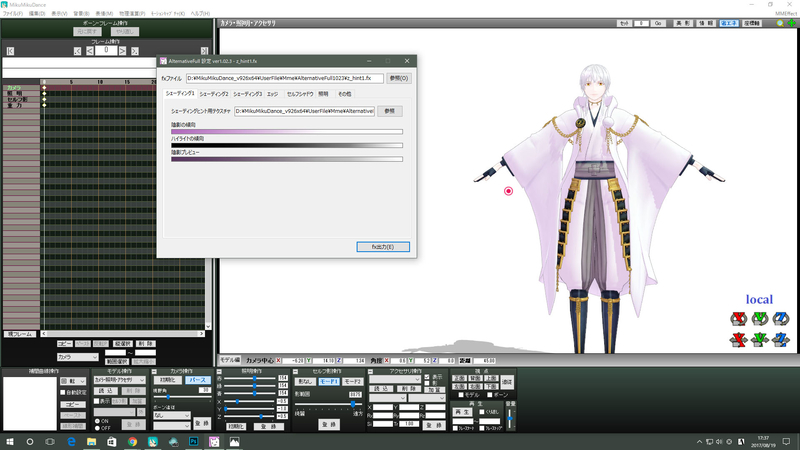Click the 再生 play button
This screenshot has width=800, height=450.
(x=462, y=412)
